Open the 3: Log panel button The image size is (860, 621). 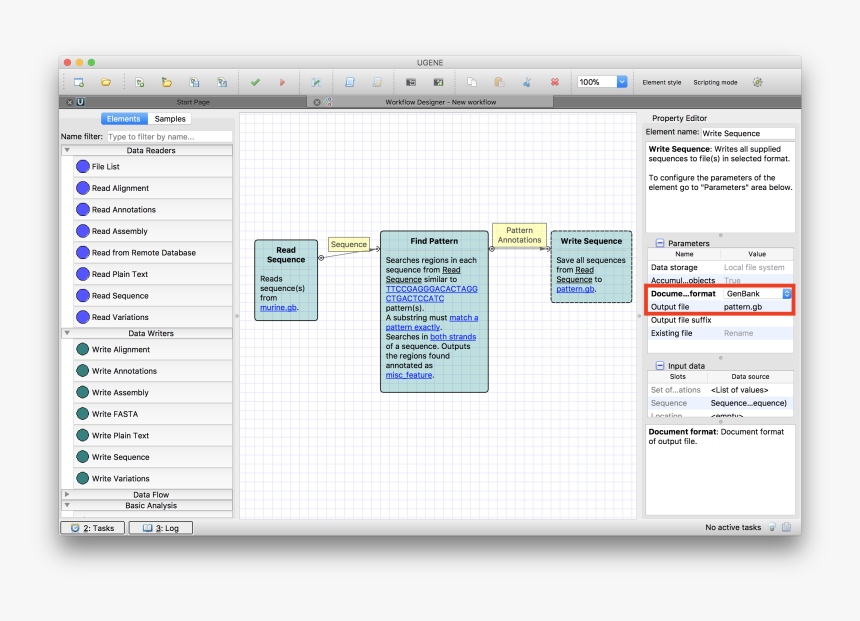[x=161, y=528]
